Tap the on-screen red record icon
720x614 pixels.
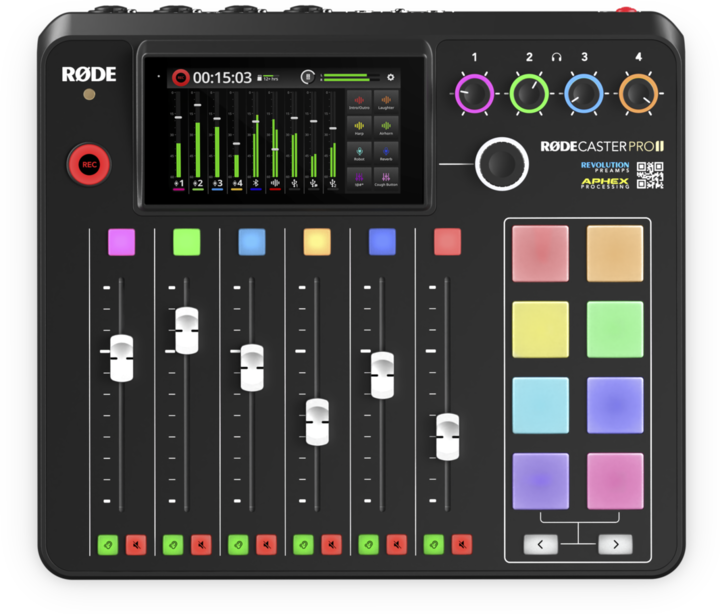click(x=180, y=78)
